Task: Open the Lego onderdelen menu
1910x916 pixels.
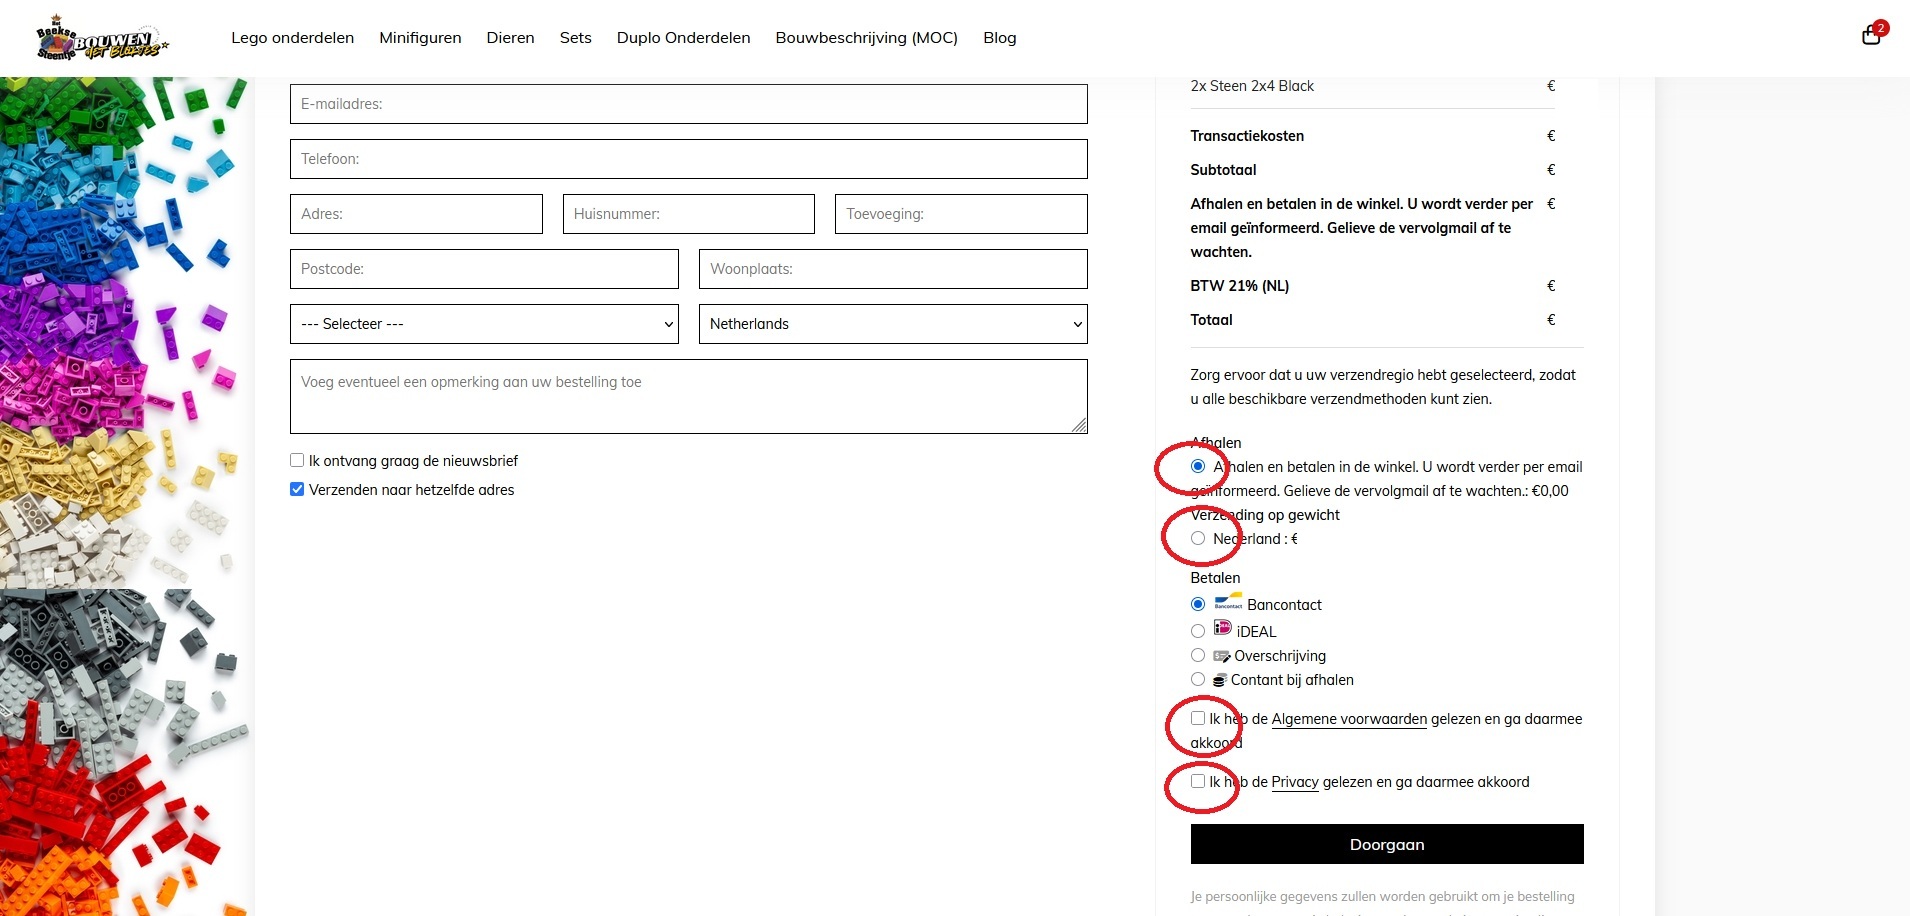Action: (292, 38)
